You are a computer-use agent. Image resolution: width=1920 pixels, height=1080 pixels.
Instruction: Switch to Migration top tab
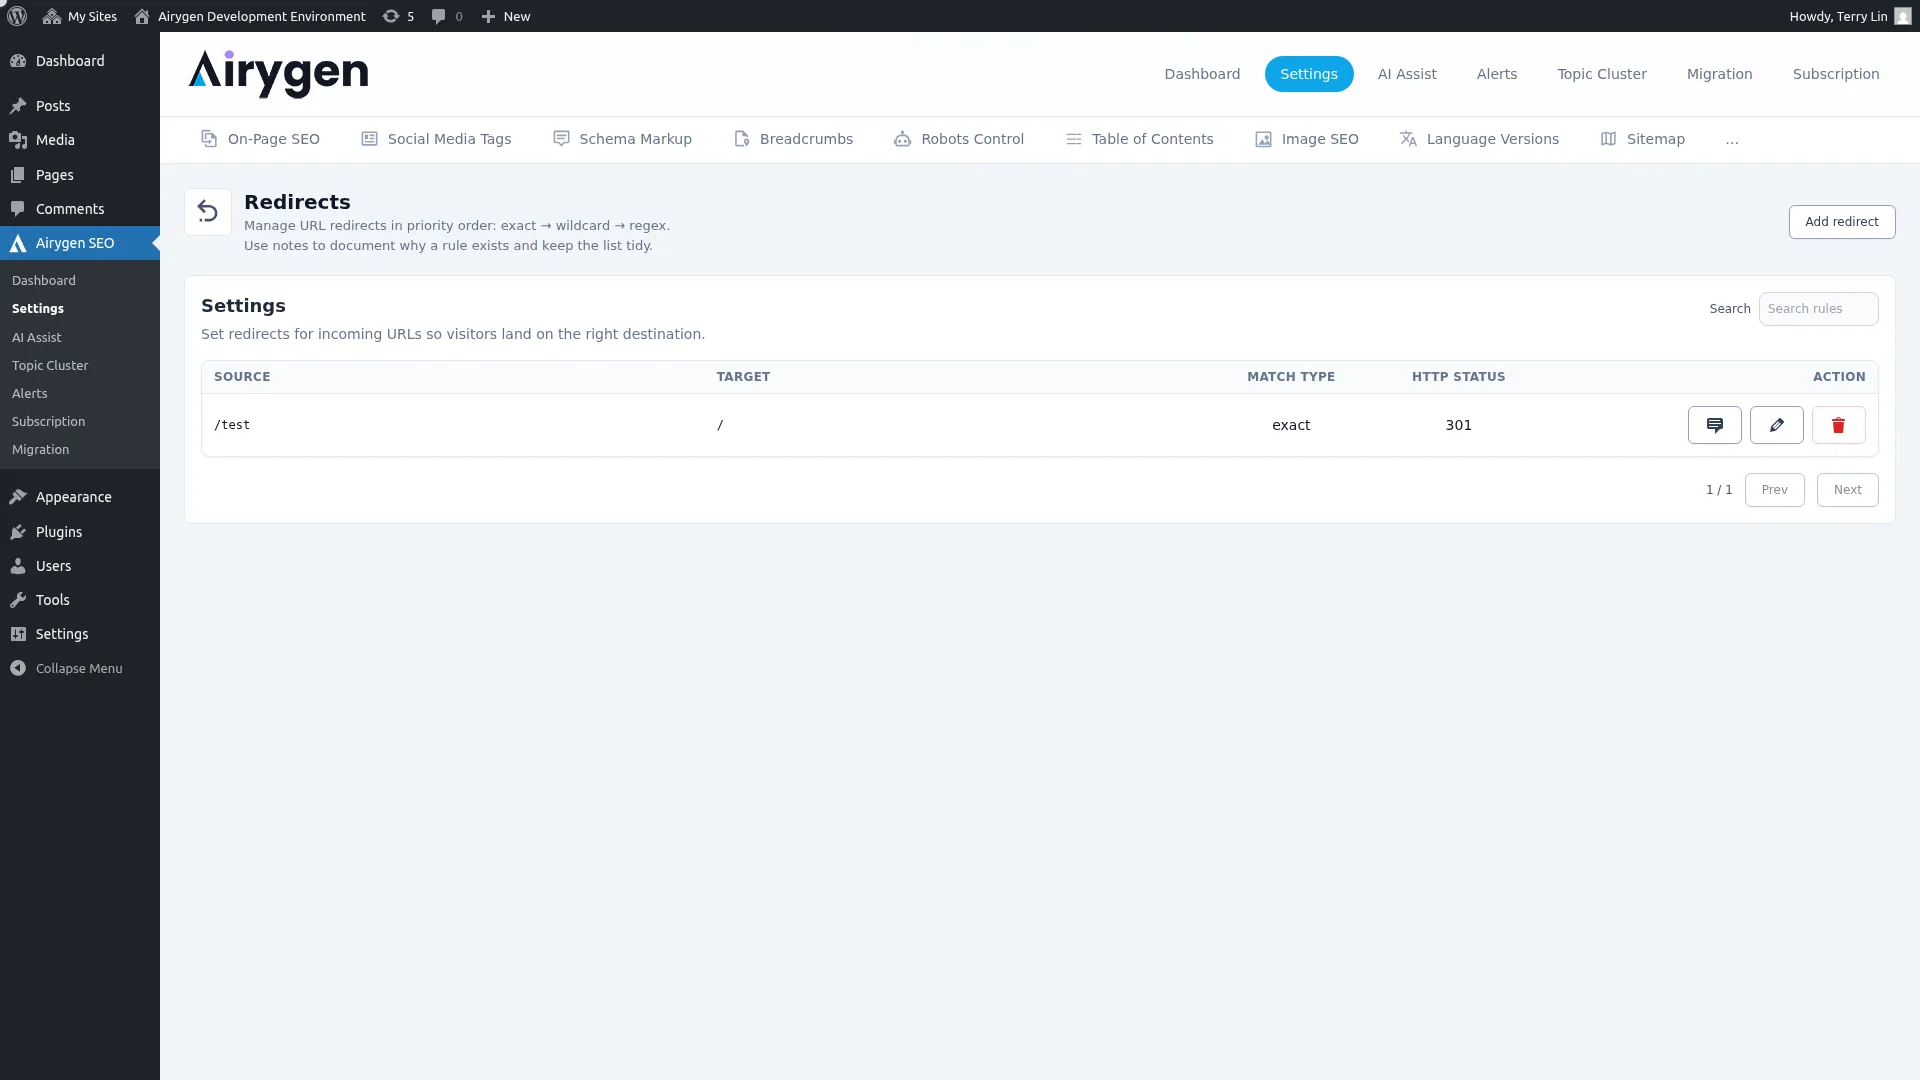[1720, 74]
